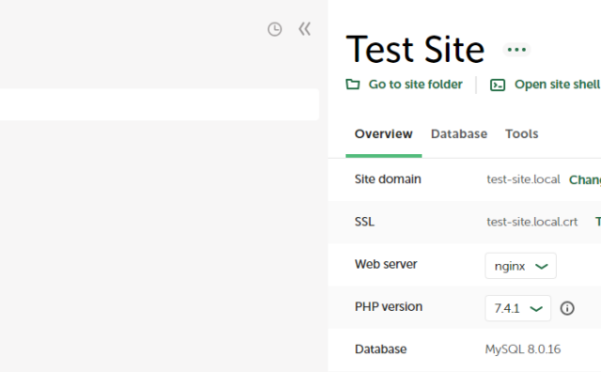The height and width of the screenshot is (372, 601).
Task: Click the Site domain label
Action: click(x=388, y=179)
